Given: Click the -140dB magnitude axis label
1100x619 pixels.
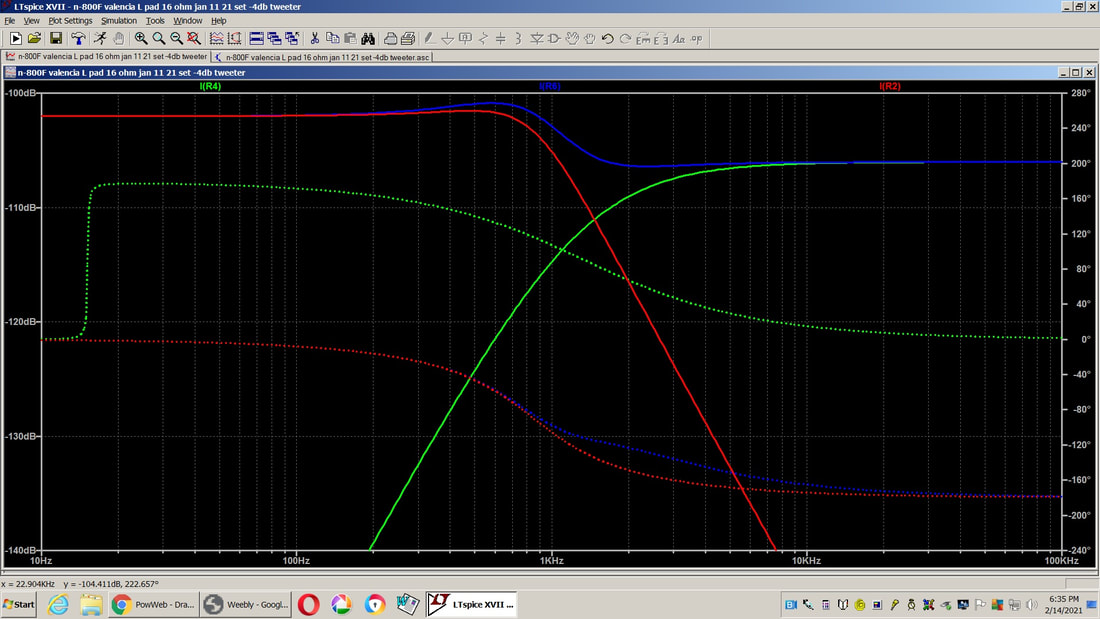Looking at the screenshot, I should tap(21, 550).
